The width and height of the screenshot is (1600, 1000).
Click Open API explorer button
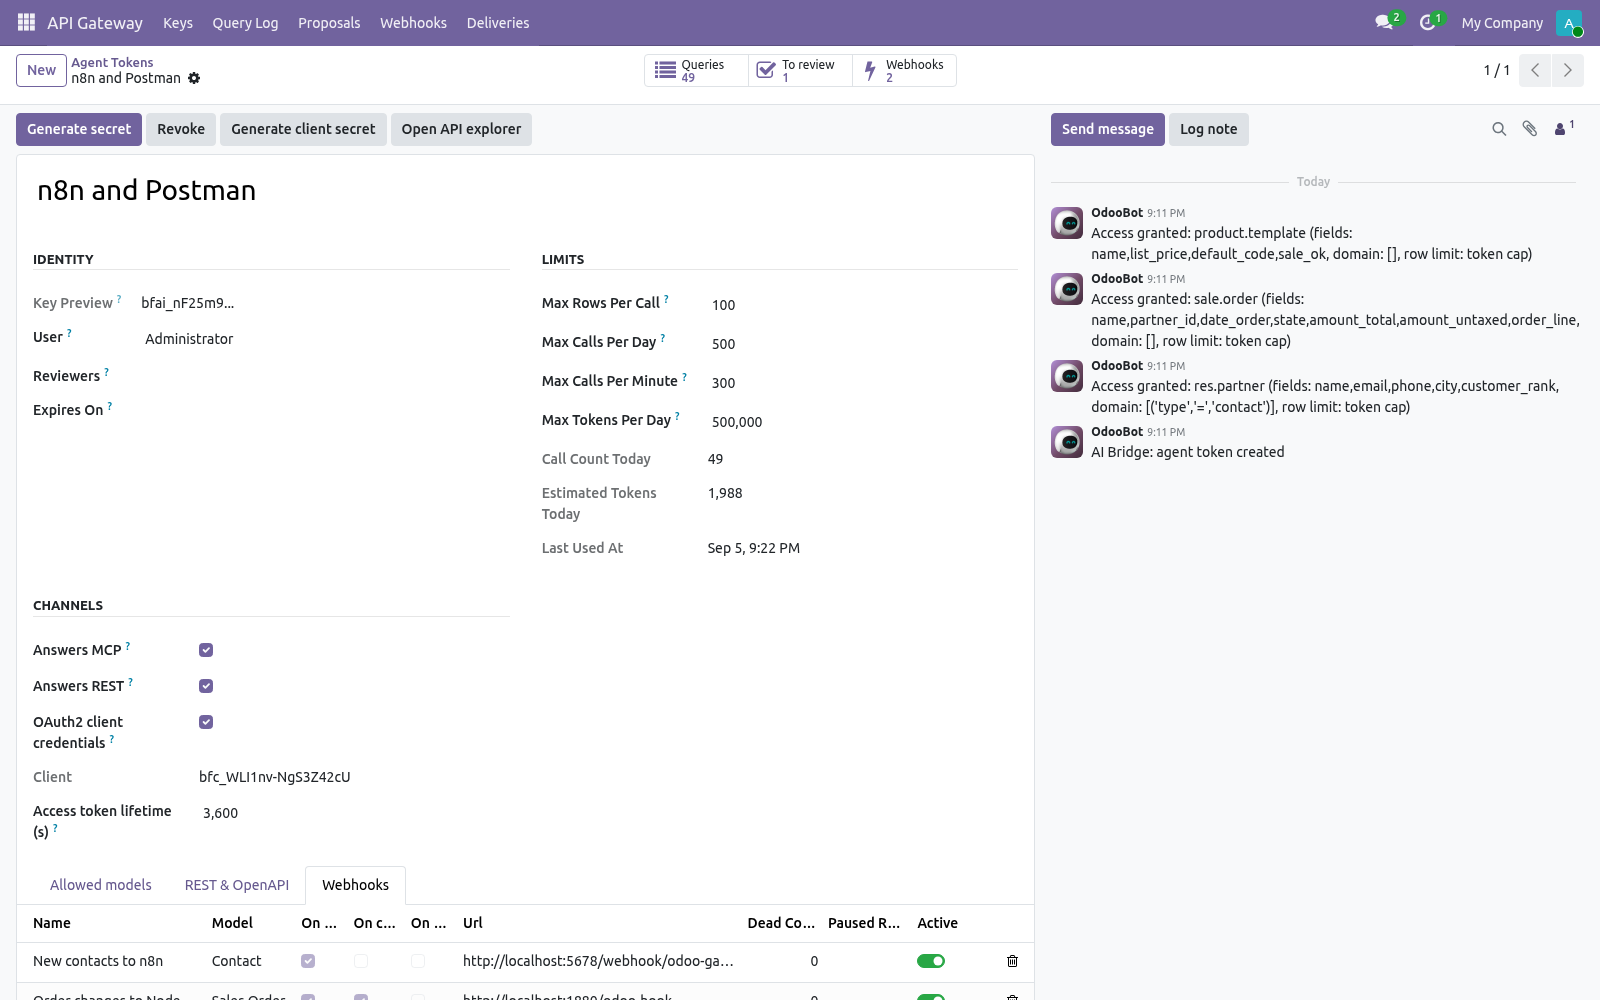click(461, 129)
